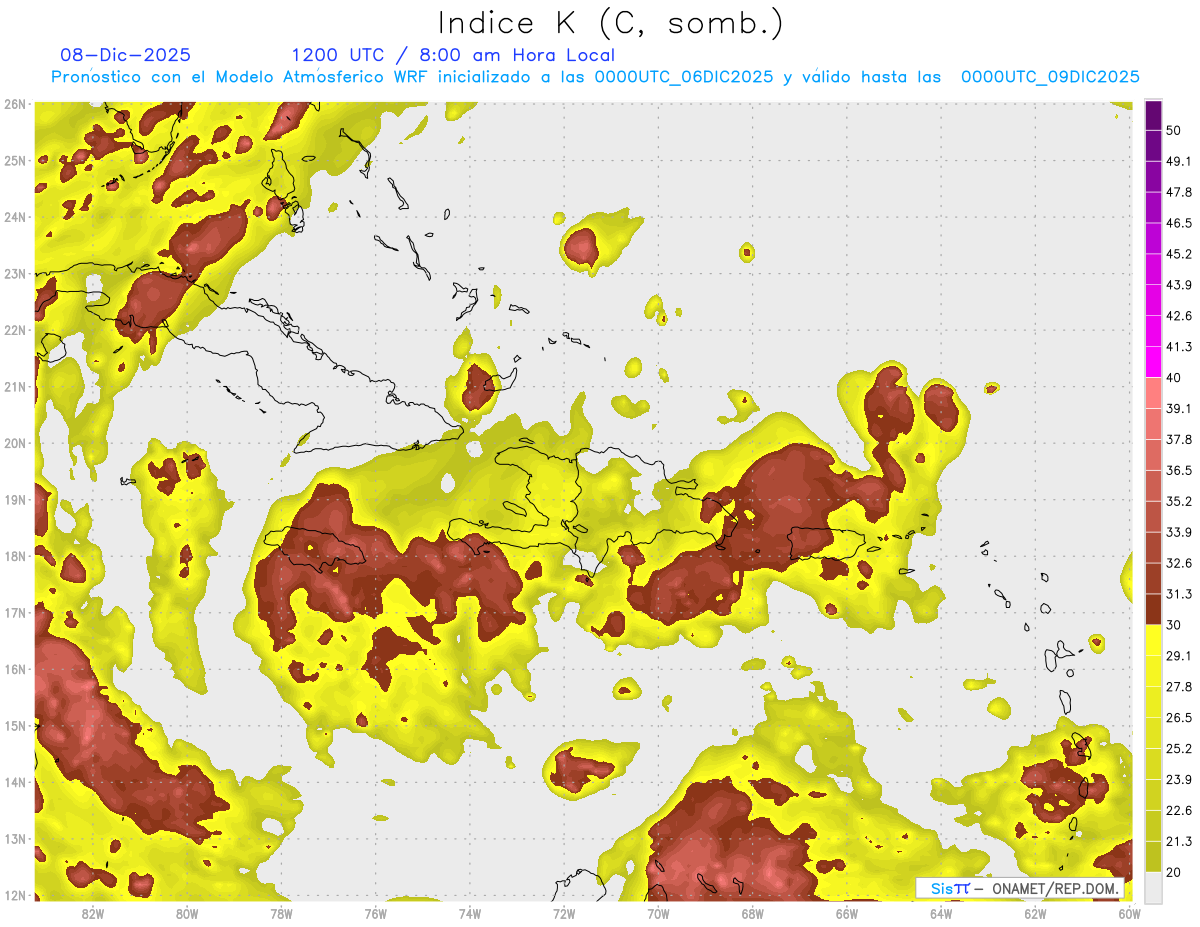
Task: Click the longitude label 74W
Action: pyautogui.click(x=470, y=913)
